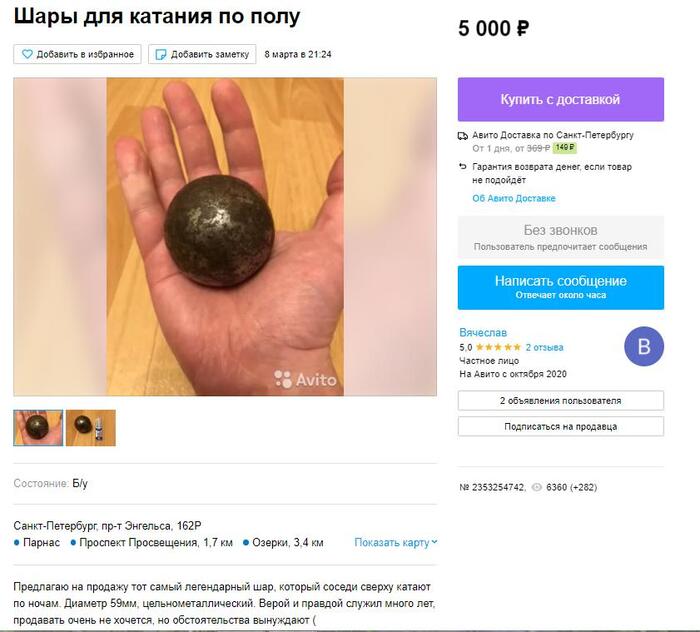Click the heart icon to favorite
The height and width of the screenshot is (632, 700).
(27, 54)
